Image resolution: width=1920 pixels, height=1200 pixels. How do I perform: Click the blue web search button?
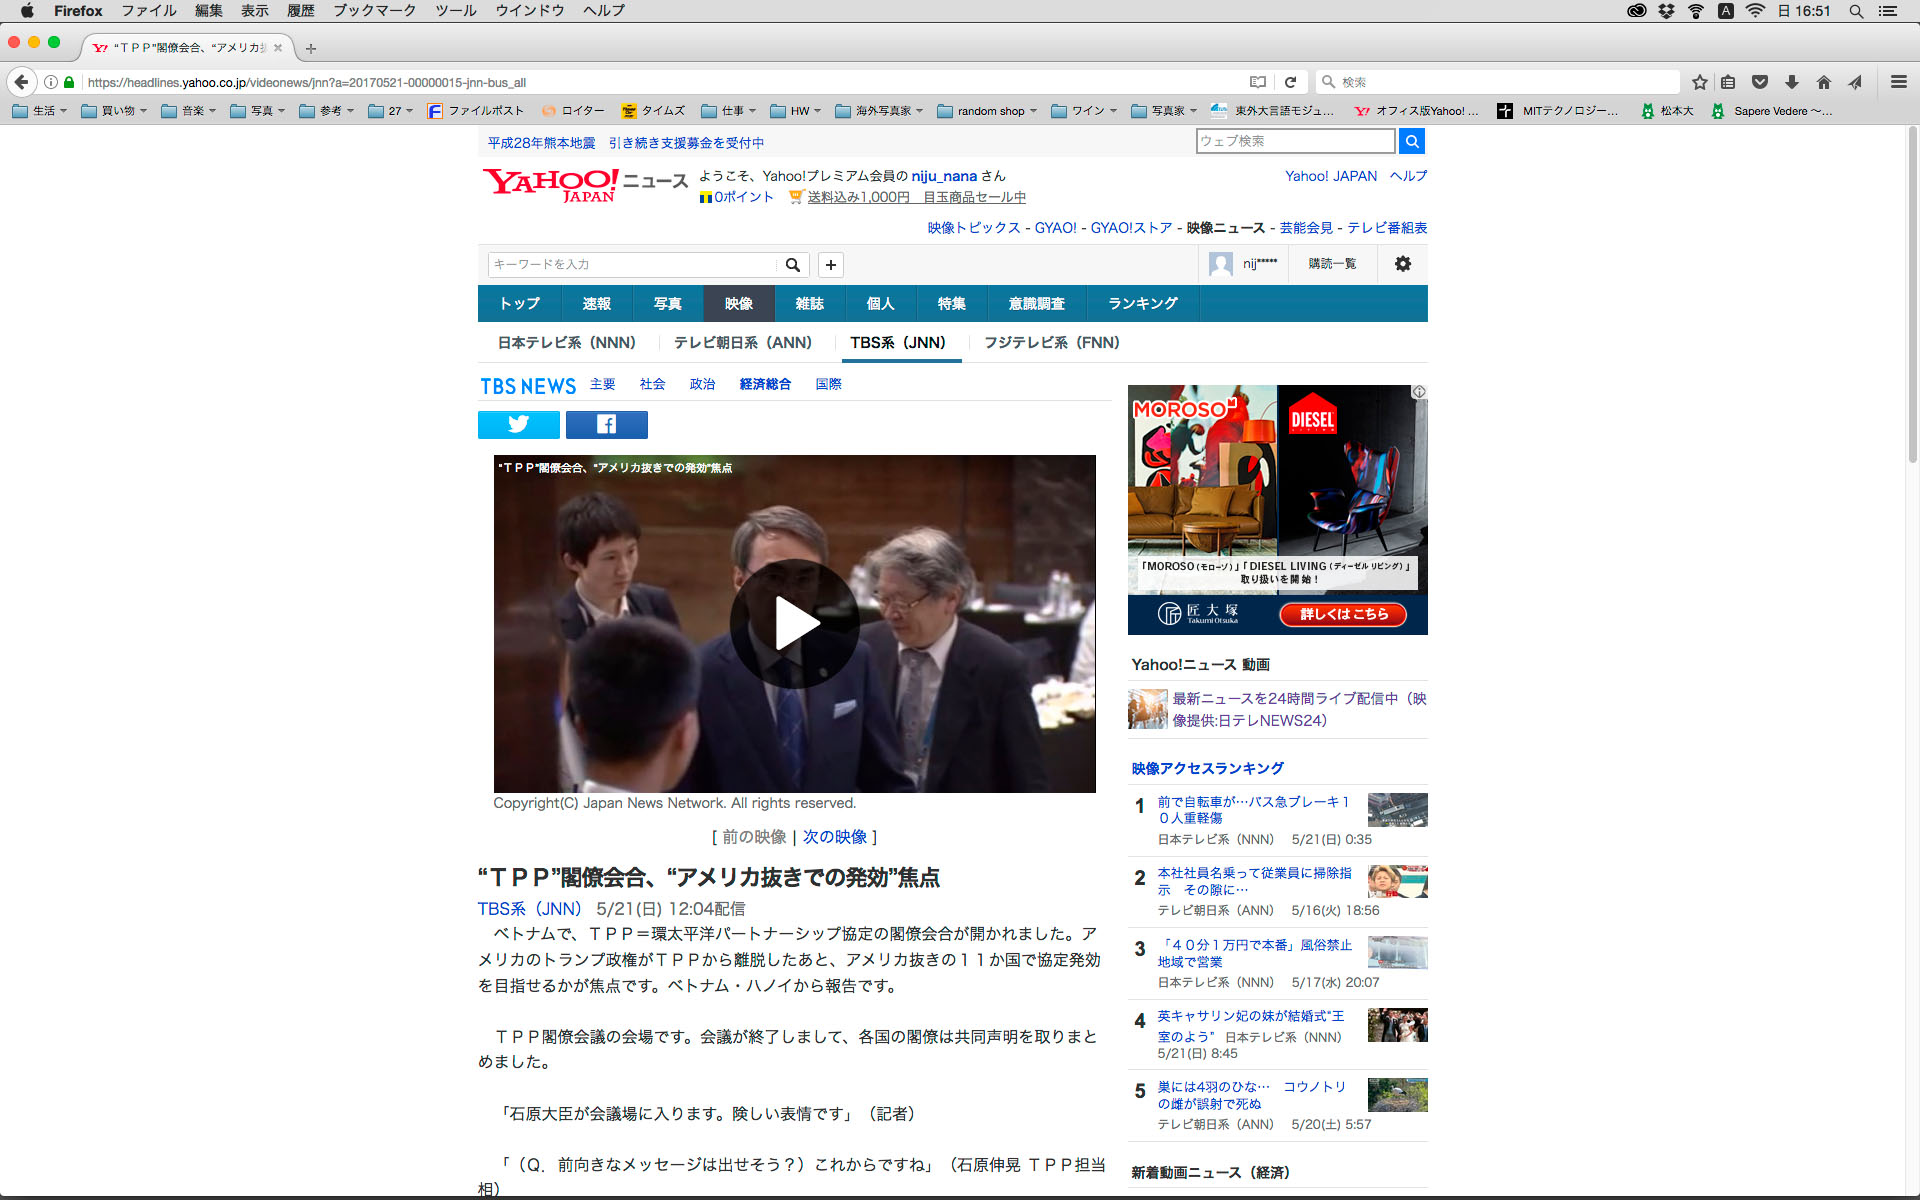[1411, 141]
